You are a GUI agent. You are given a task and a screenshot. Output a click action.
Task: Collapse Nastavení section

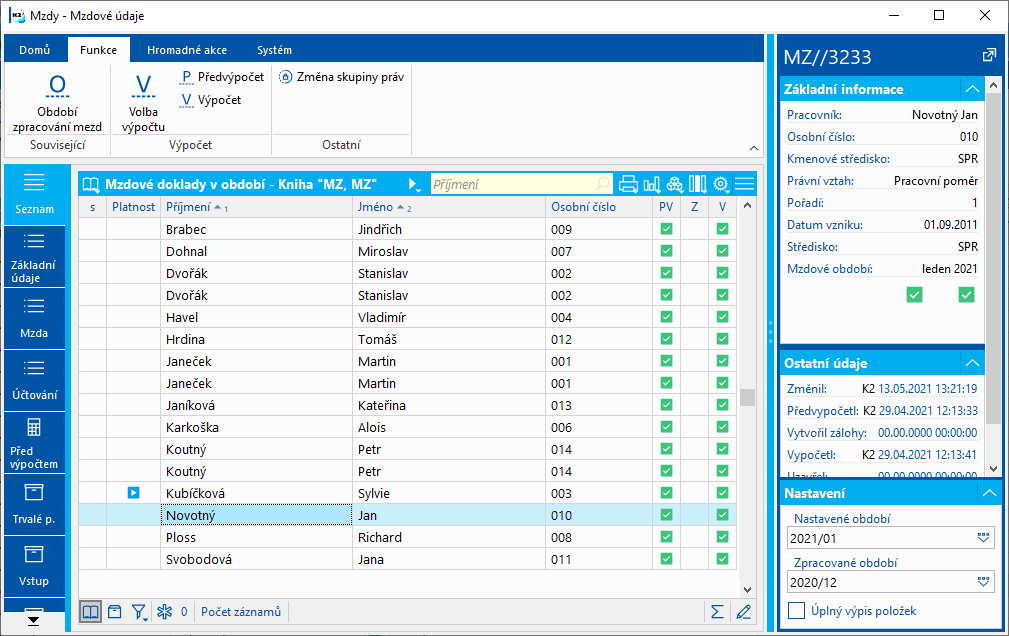tap(989, 493)
